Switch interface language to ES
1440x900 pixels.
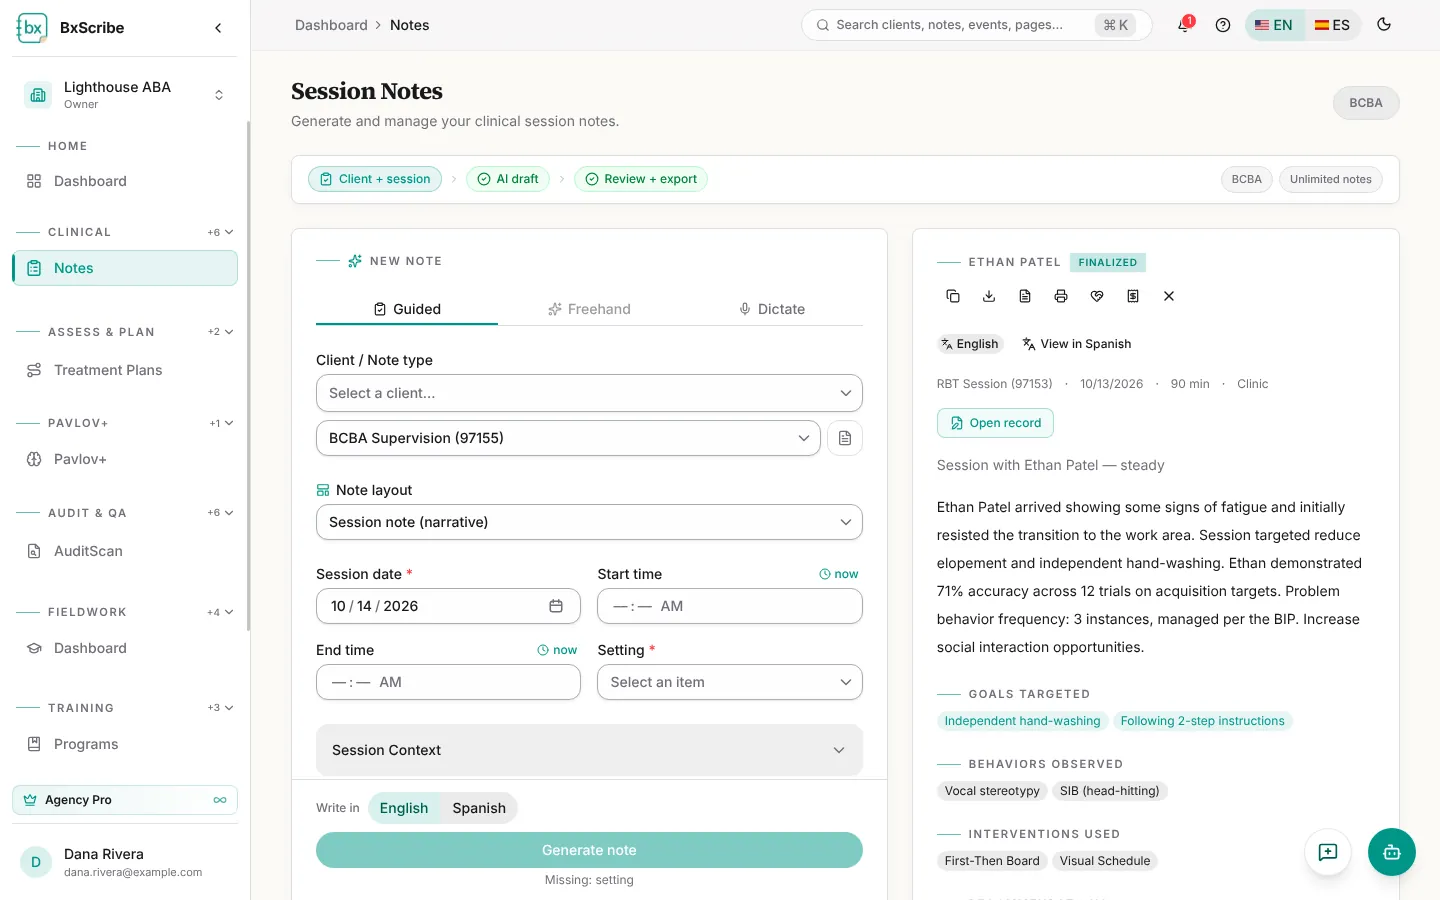point(1332,25)
